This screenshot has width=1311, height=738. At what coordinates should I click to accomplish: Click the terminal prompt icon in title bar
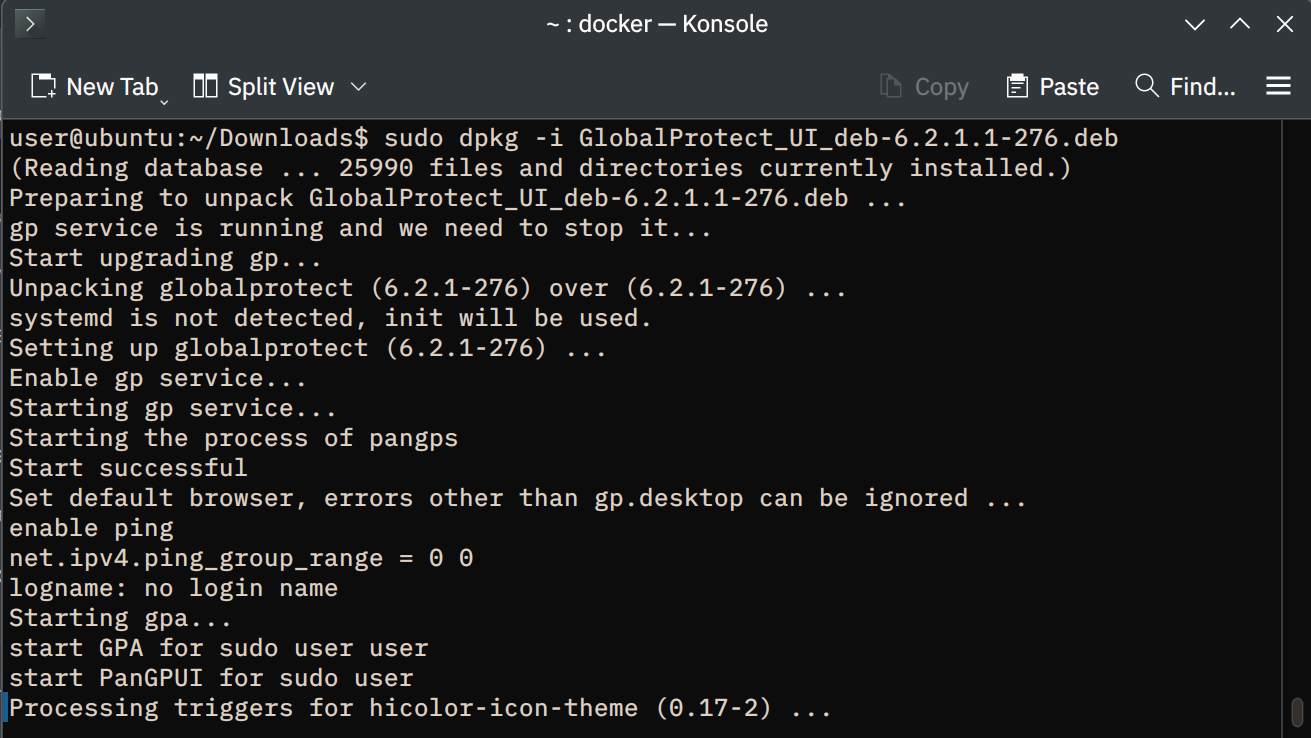tap(30, 24)
